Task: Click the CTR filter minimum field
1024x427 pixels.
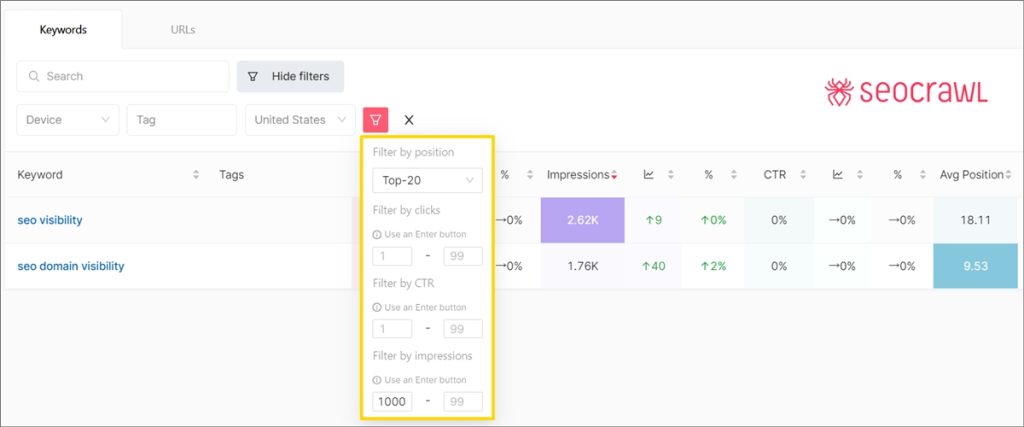Action: (x=392, y=329)
